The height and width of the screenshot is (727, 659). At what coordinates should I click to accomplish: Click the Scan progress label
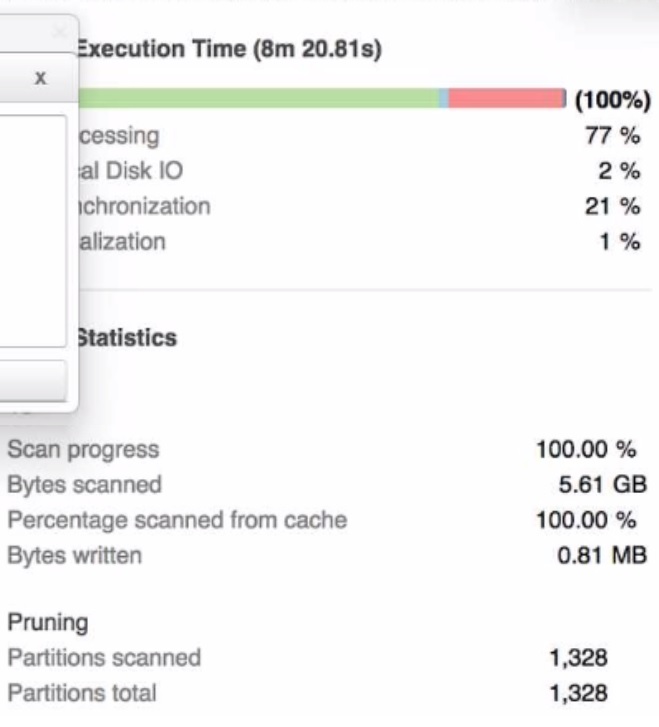coord(83,450)
